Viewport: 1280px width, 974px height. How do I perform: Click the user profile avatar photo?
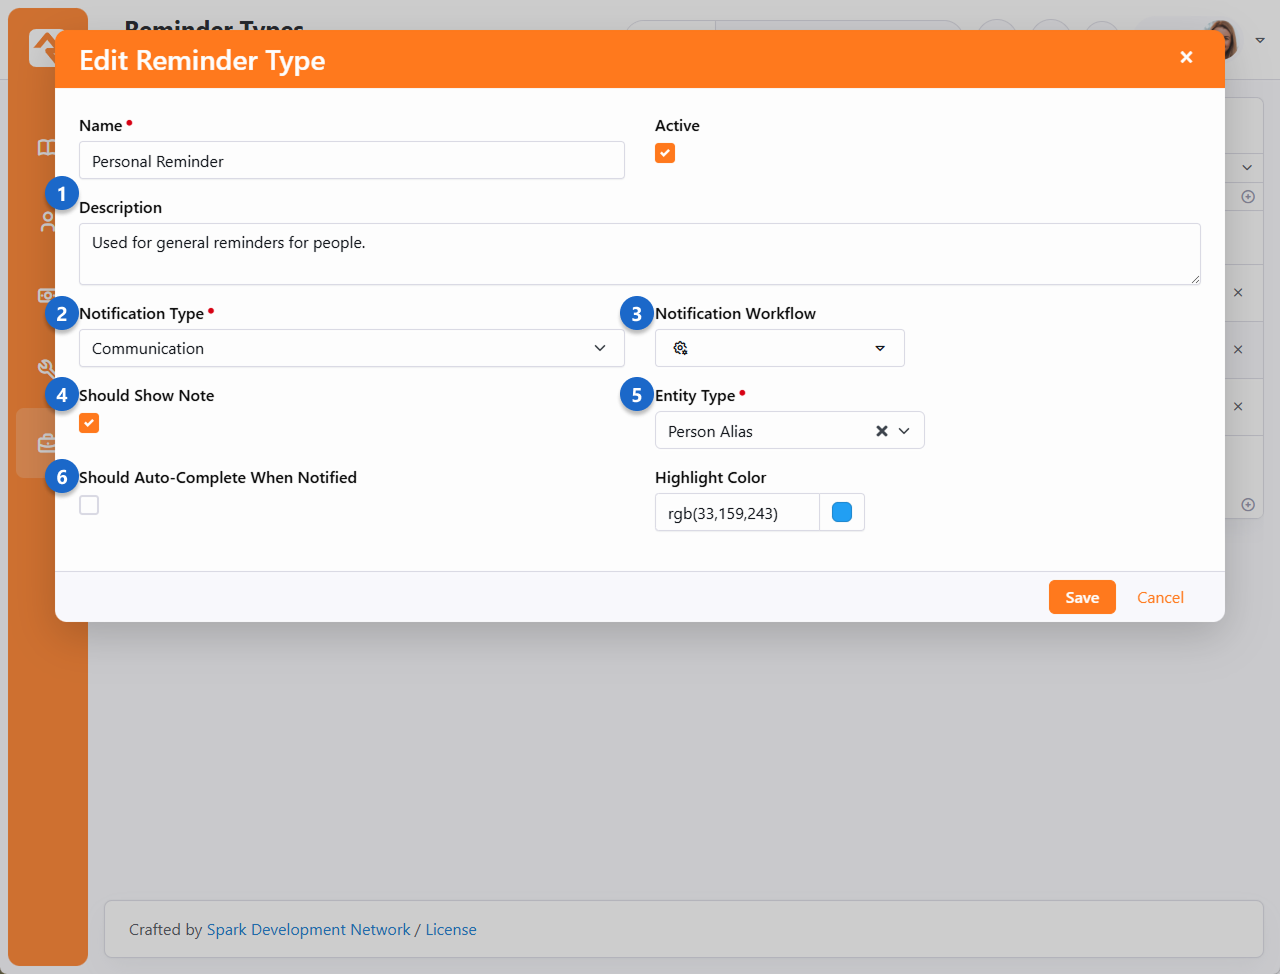click(x=1224, y=40)
